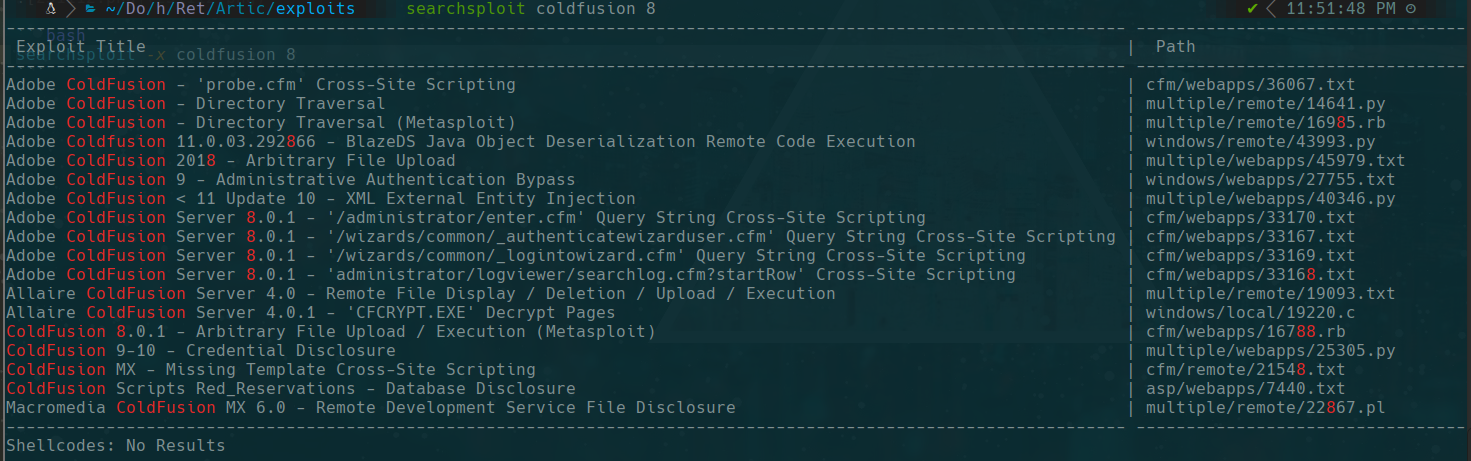
Task: Select path windows/remote/43993.py
Action: click(x=1260, y=142)
